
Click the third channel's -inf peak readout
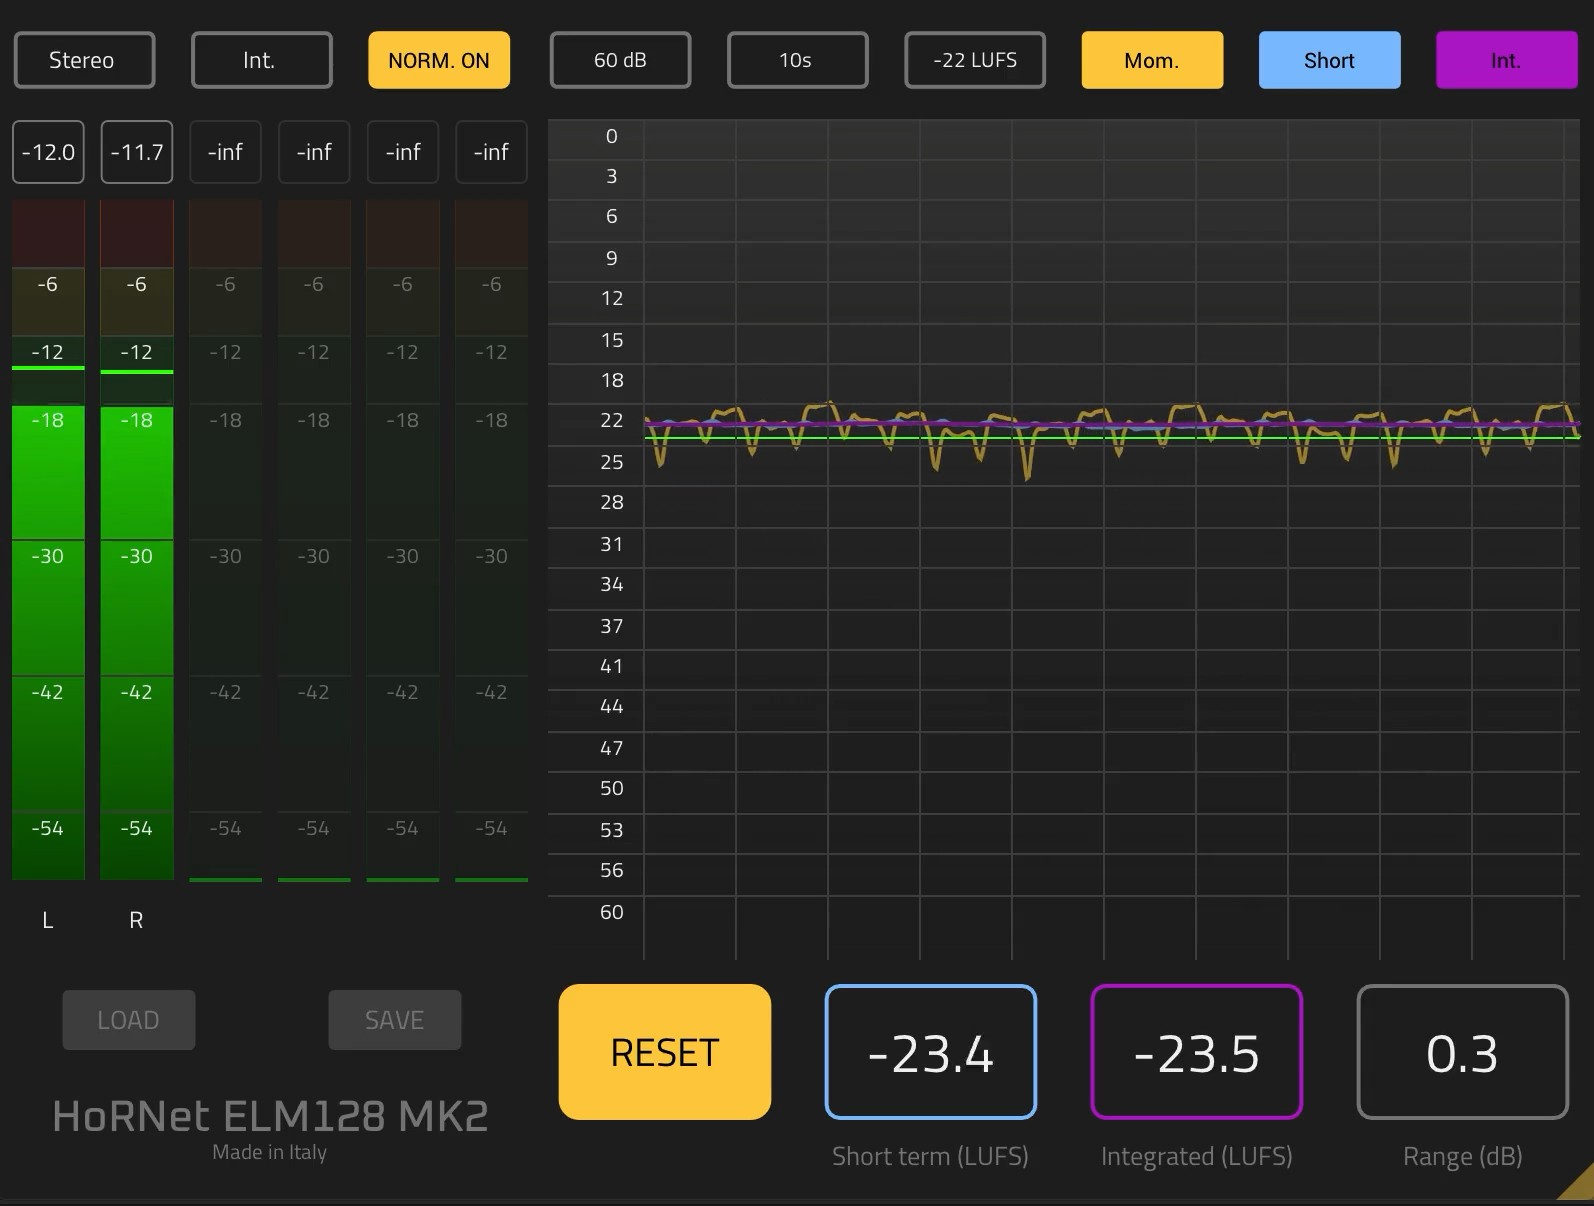coord(225,152)
